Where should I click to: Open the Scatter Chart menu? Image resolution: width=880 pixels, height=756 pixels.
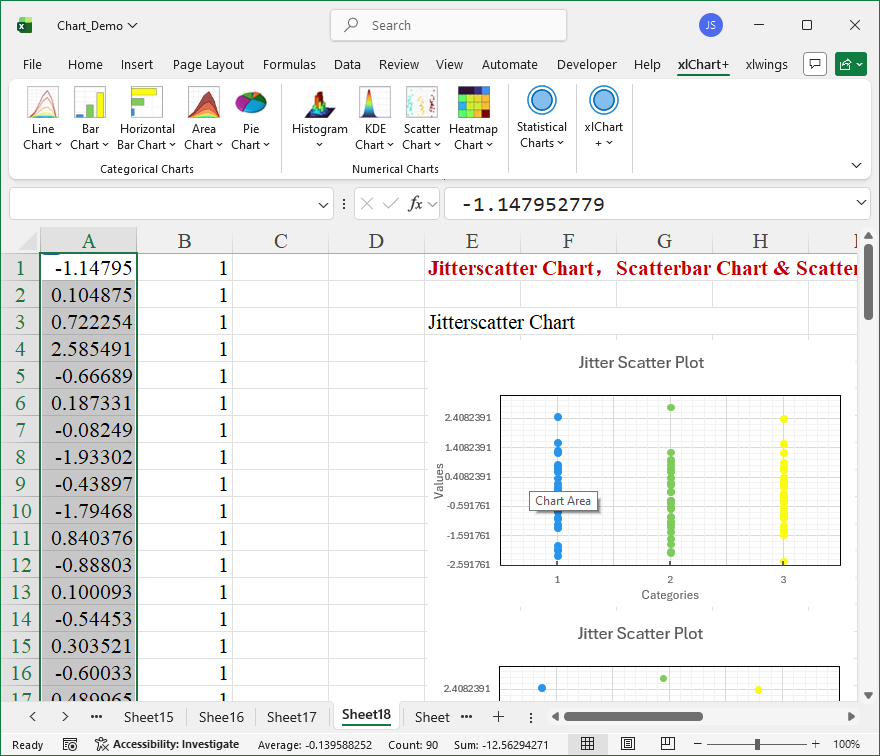(x=422, y=144)
